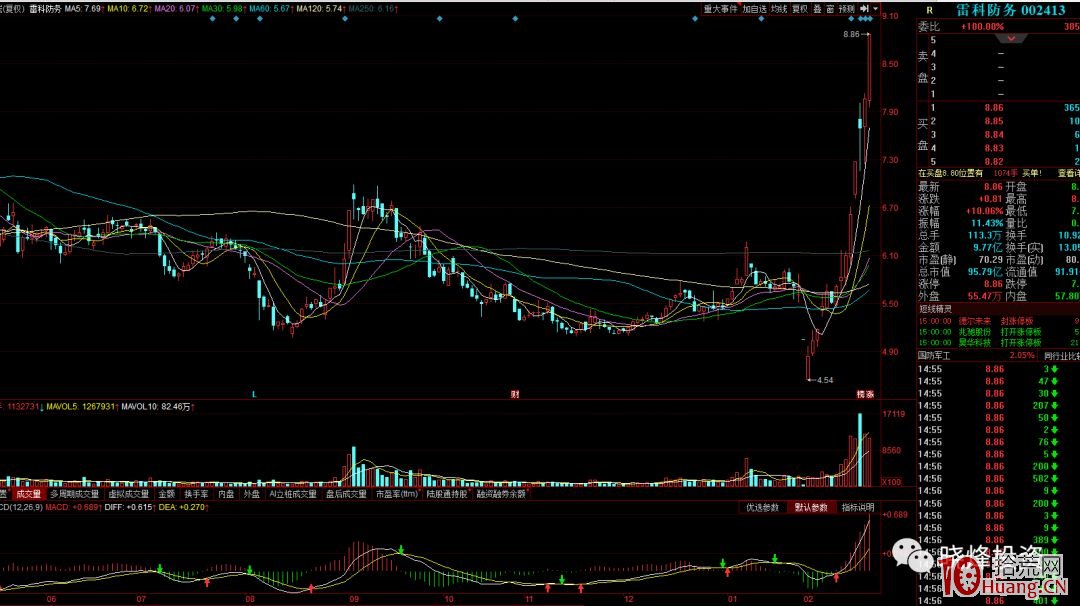Open the 融资融券余额 tab
The width and height of the screenshot is (1080, 606).
[x=501, y=494]
